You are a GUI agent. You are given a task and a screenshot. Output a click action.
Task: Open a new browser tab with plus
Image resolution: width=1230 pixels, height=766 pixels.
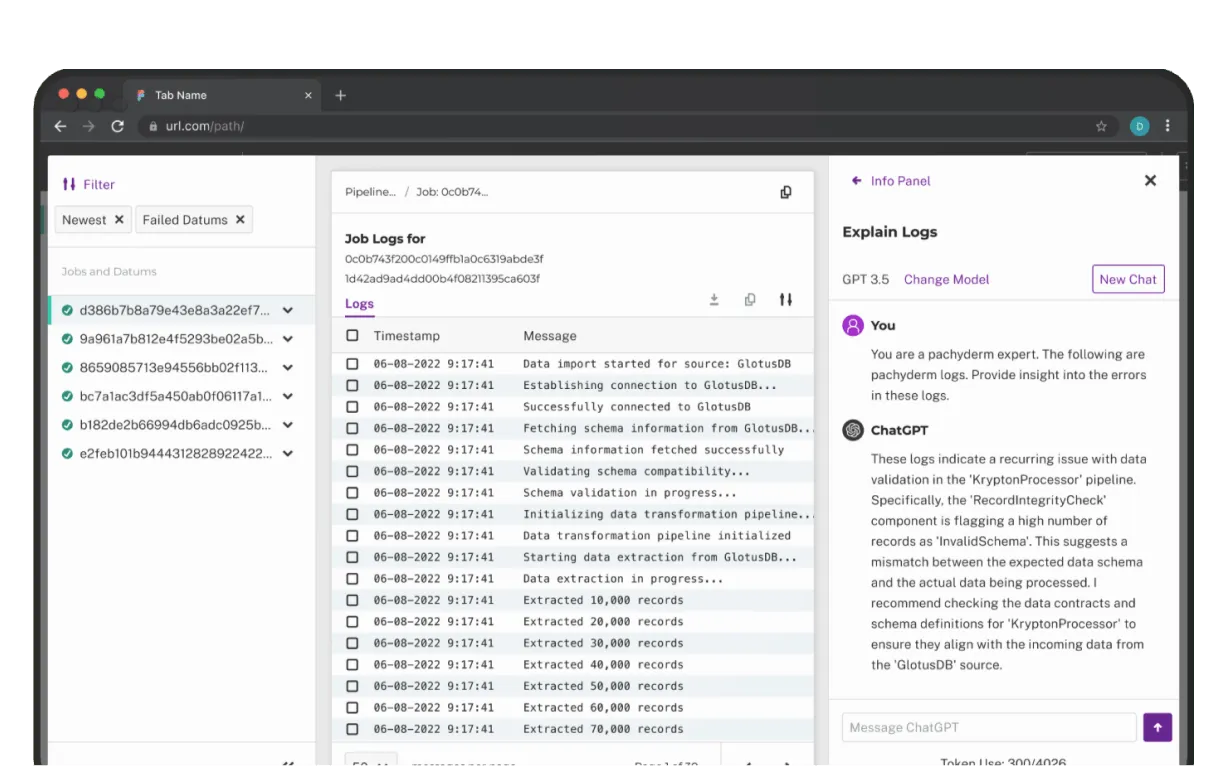click(340, 95)
